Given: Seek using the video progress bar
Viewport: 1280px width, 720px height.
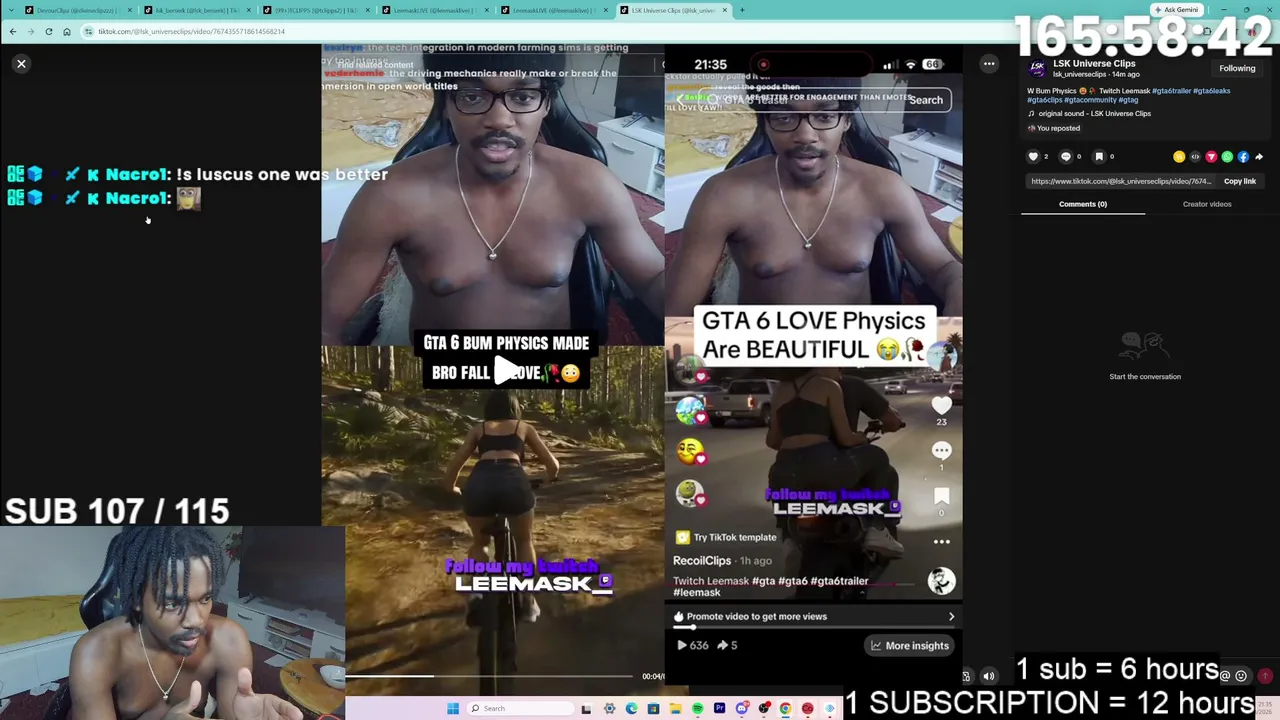Looking at the screenshot, I should coord(490,677).
